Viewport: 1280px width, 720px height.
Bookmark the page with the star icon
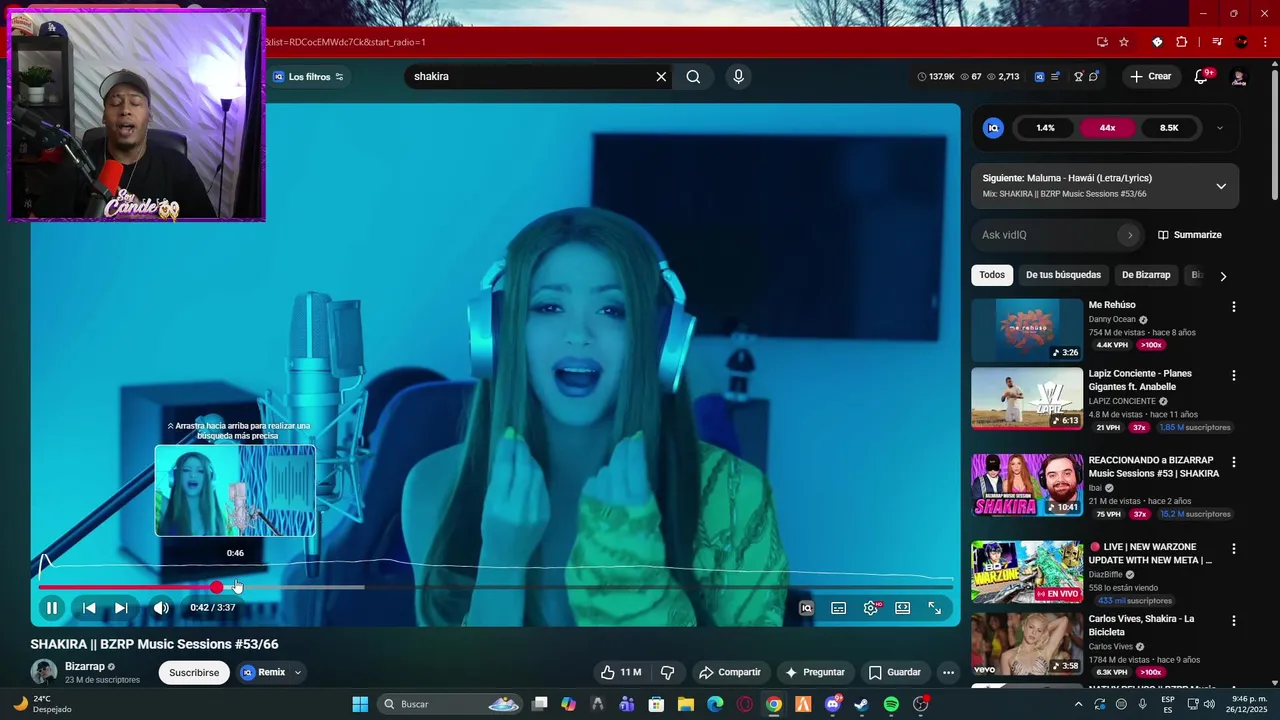click(1124, 42)
